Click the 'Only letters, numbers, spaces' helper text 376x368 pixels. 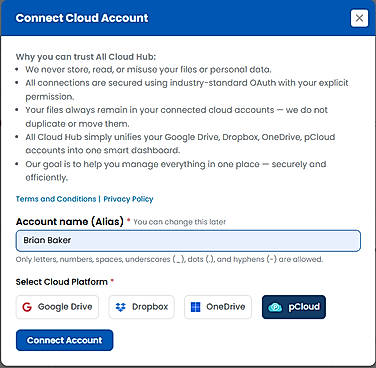[169, 259]
